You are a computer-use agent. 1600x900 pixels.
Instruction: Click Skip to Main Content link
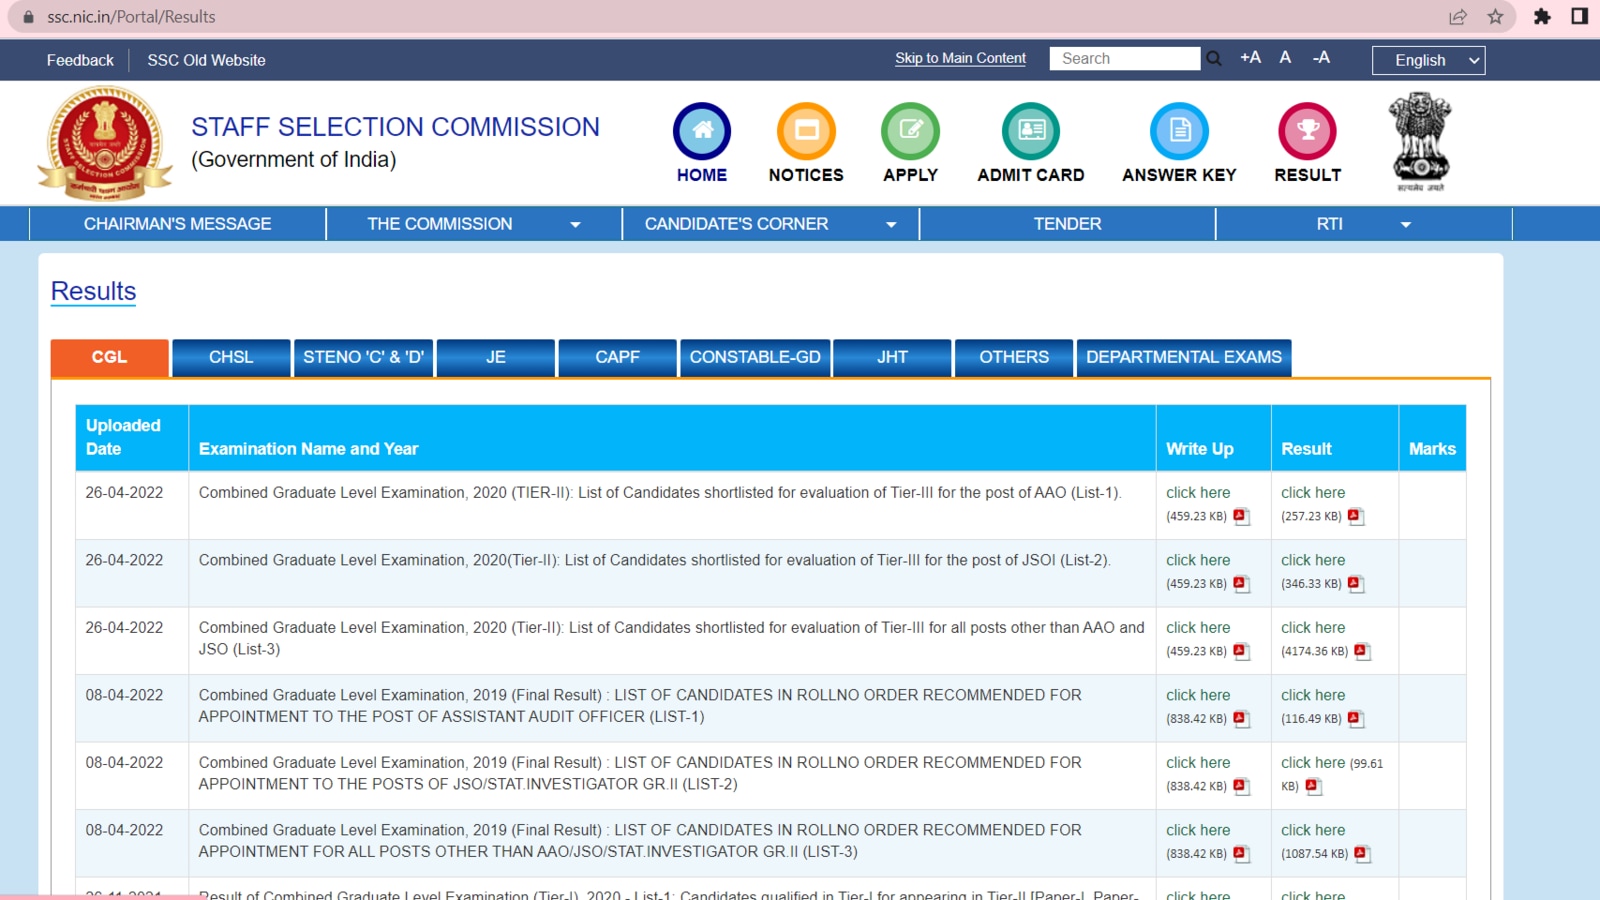point(960,58)
